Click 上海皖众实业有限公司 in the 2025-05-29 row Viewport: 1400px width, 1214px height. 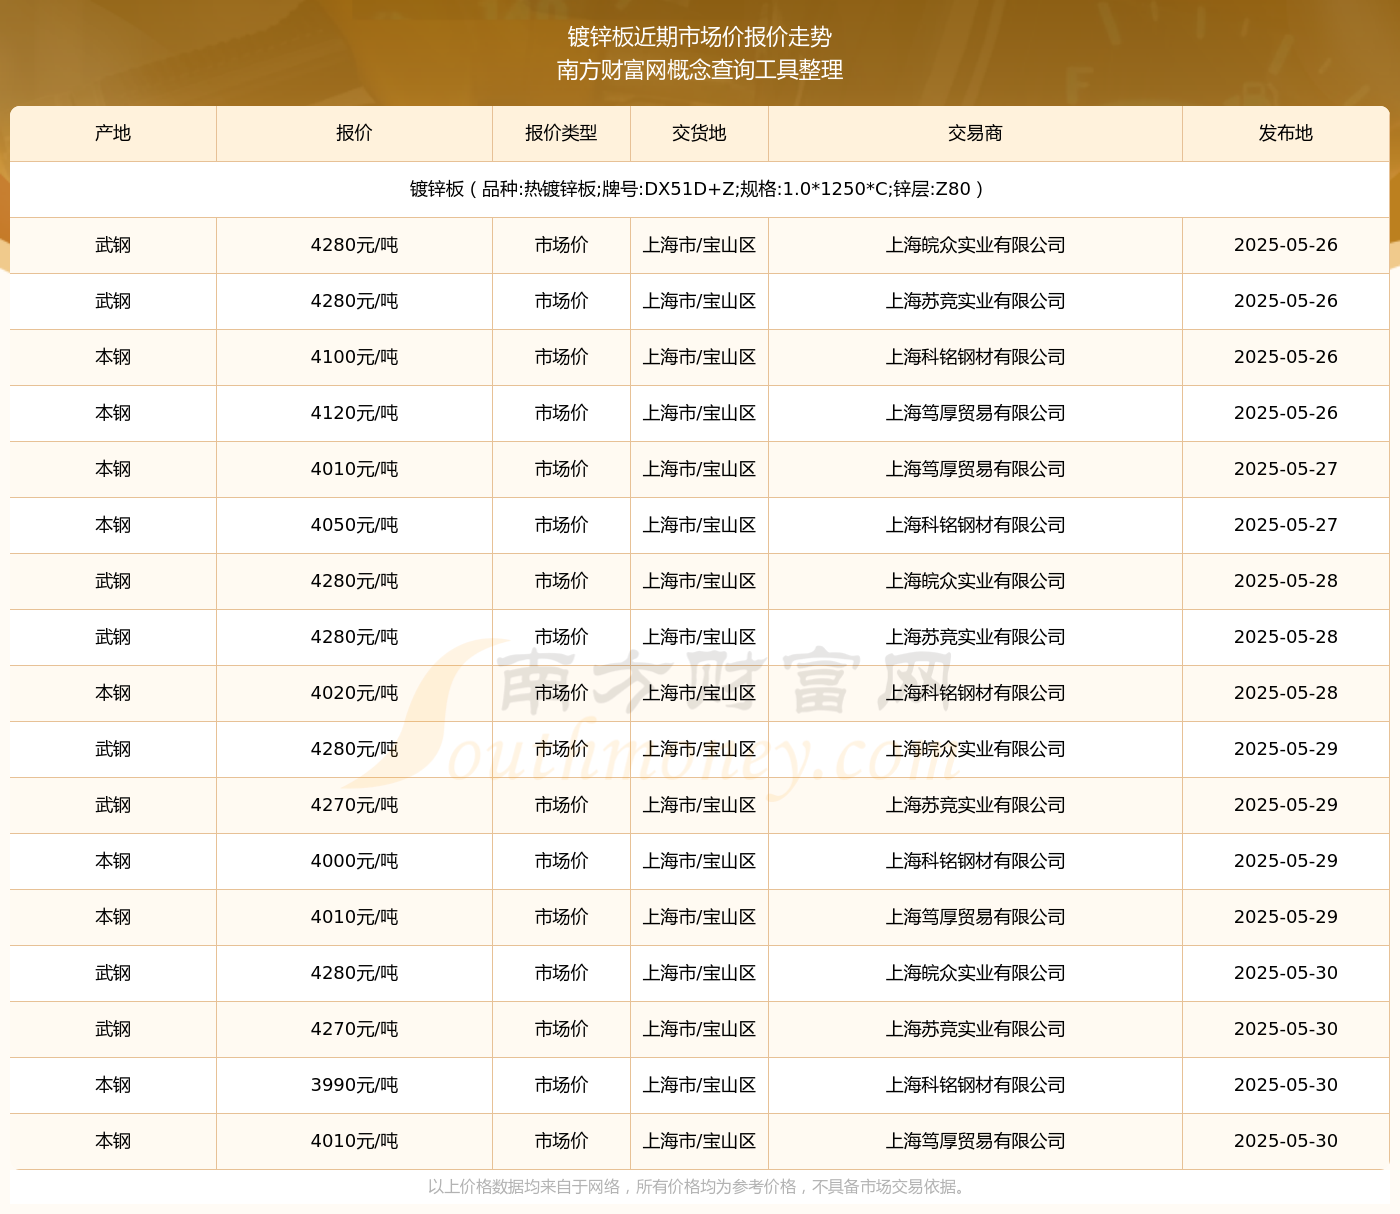pyautogui.click(x=975, y=749)
